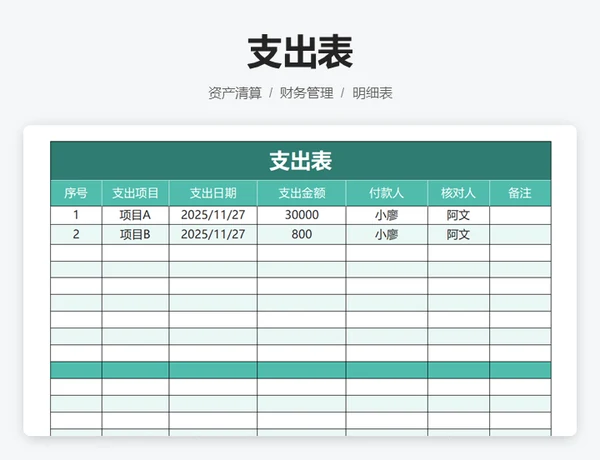Select 阿文 in the 项目B row
The height and width of the screenshot is (460, 600).
(458, 234)
